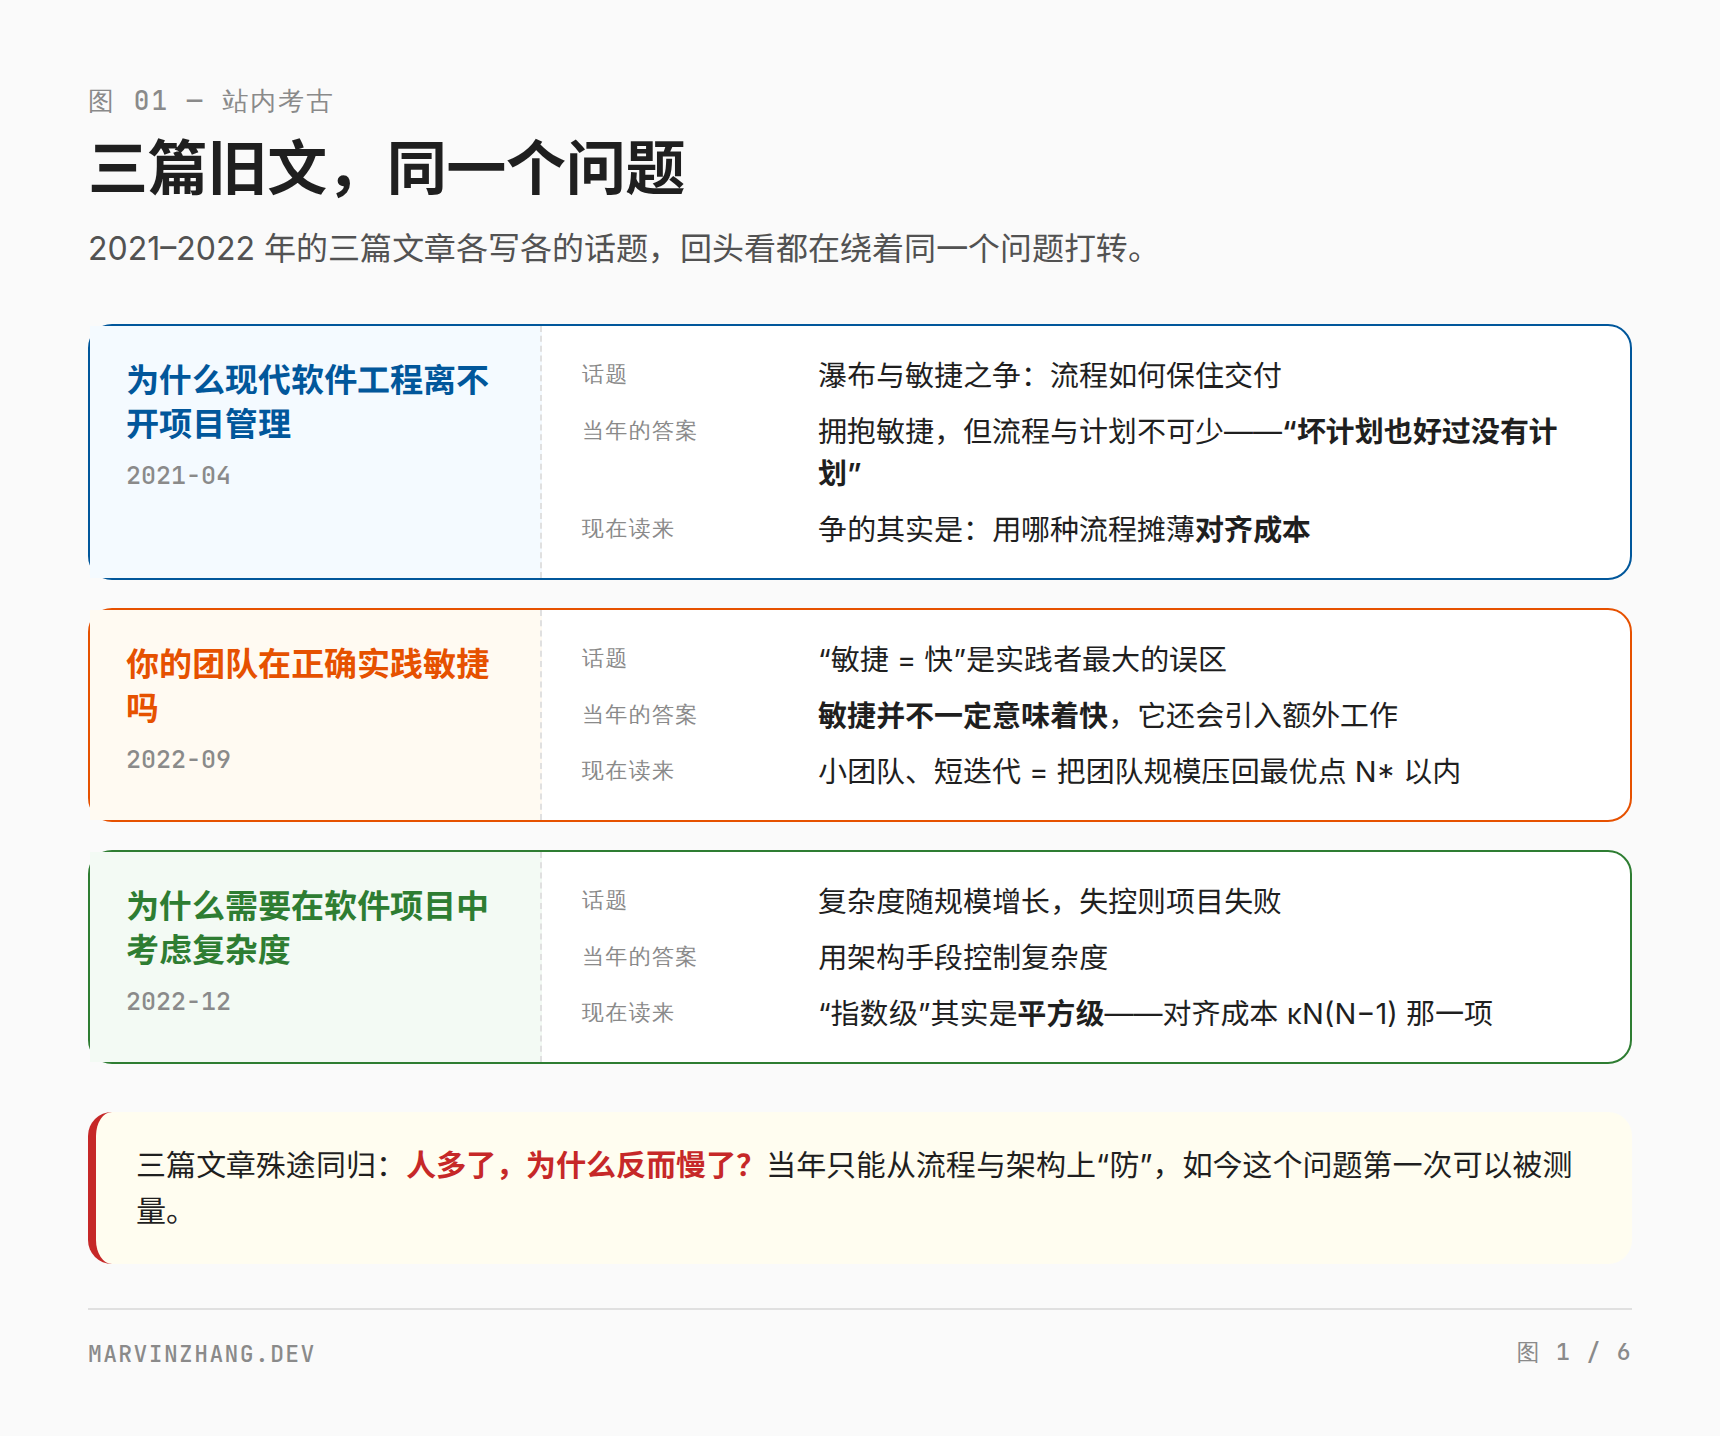Viewport: 1720px width, 1438px height.
Task: Click the date '2022-12'
Action: point(178,1002)
